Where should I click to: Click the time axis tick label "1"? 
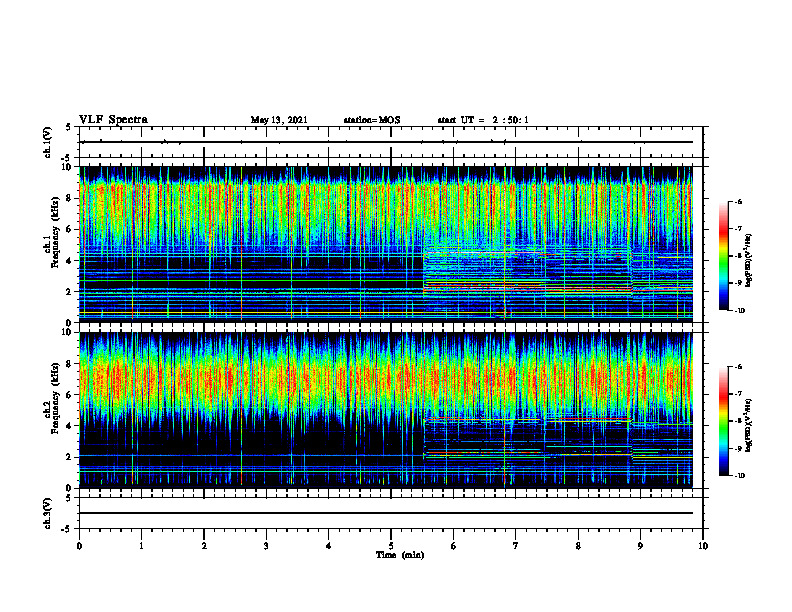coord(141,546)
